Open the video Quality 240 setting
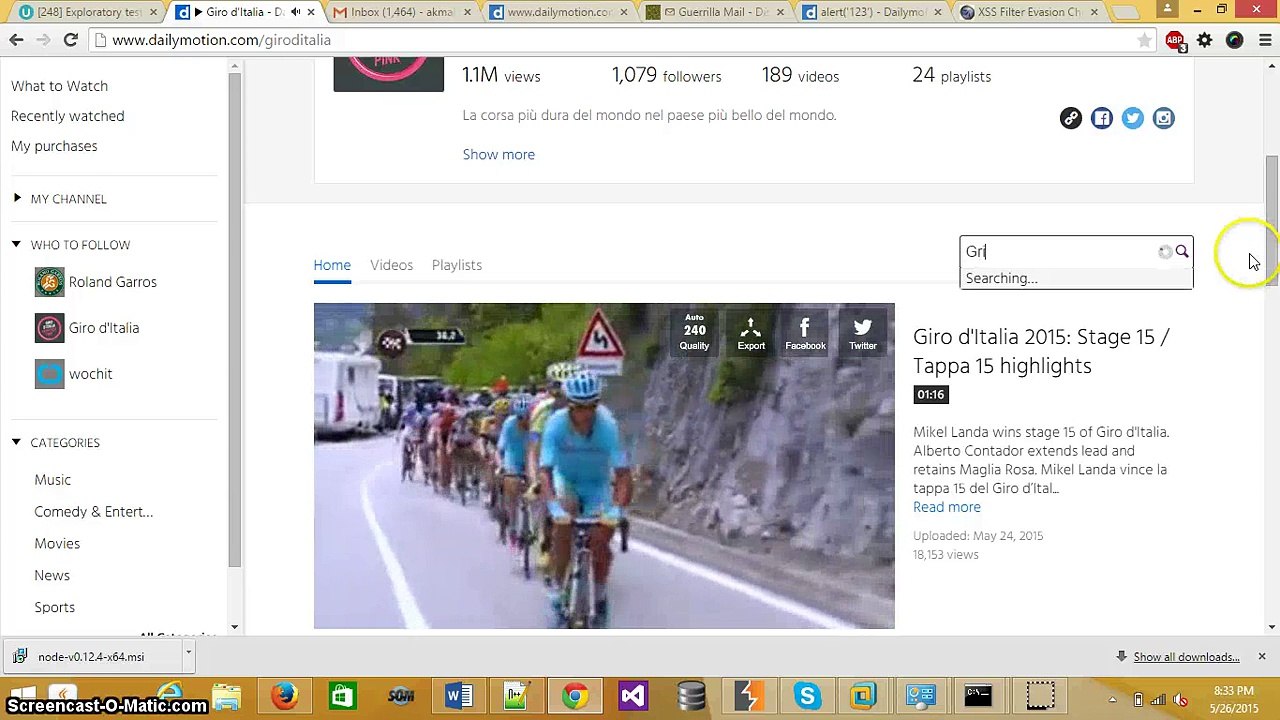The height and width of the screenshot is (720, 1280). (694, 333)
